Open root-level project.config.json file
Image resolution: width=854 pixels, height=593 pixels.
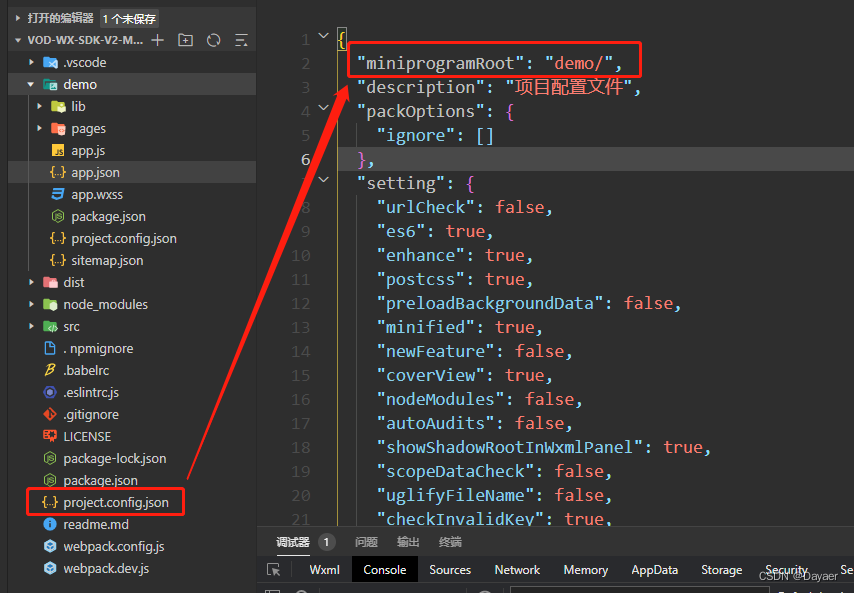[116, 502]
